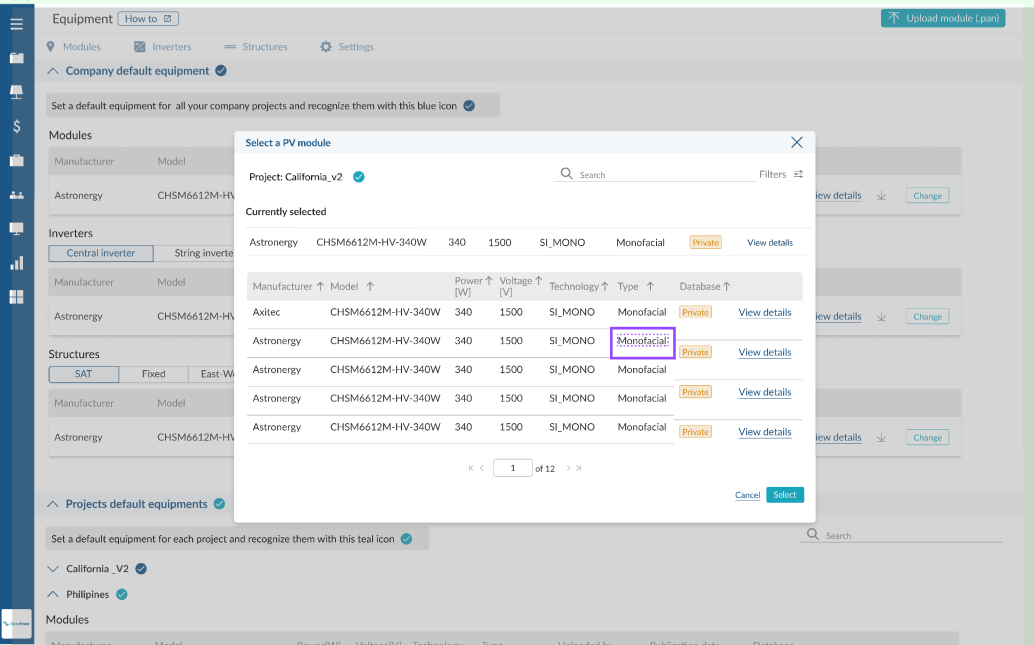Sort table by Power [W] arrow
The width and height of the screenshot is (1034, 645).
pyautogui.click(x=489, y=280)
